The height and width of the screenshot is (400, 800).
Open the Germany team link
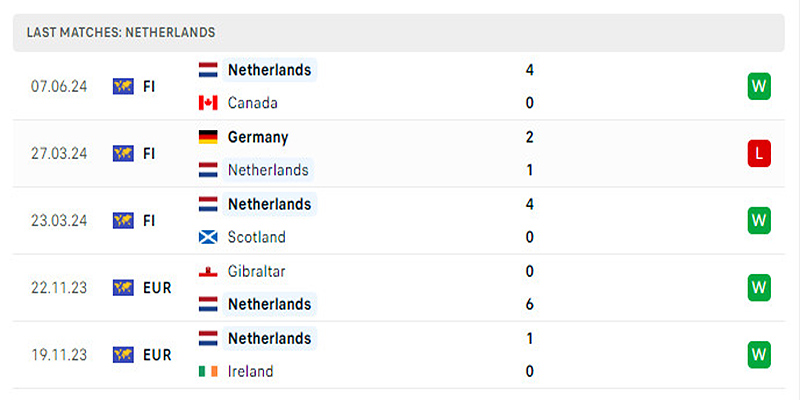258,137
